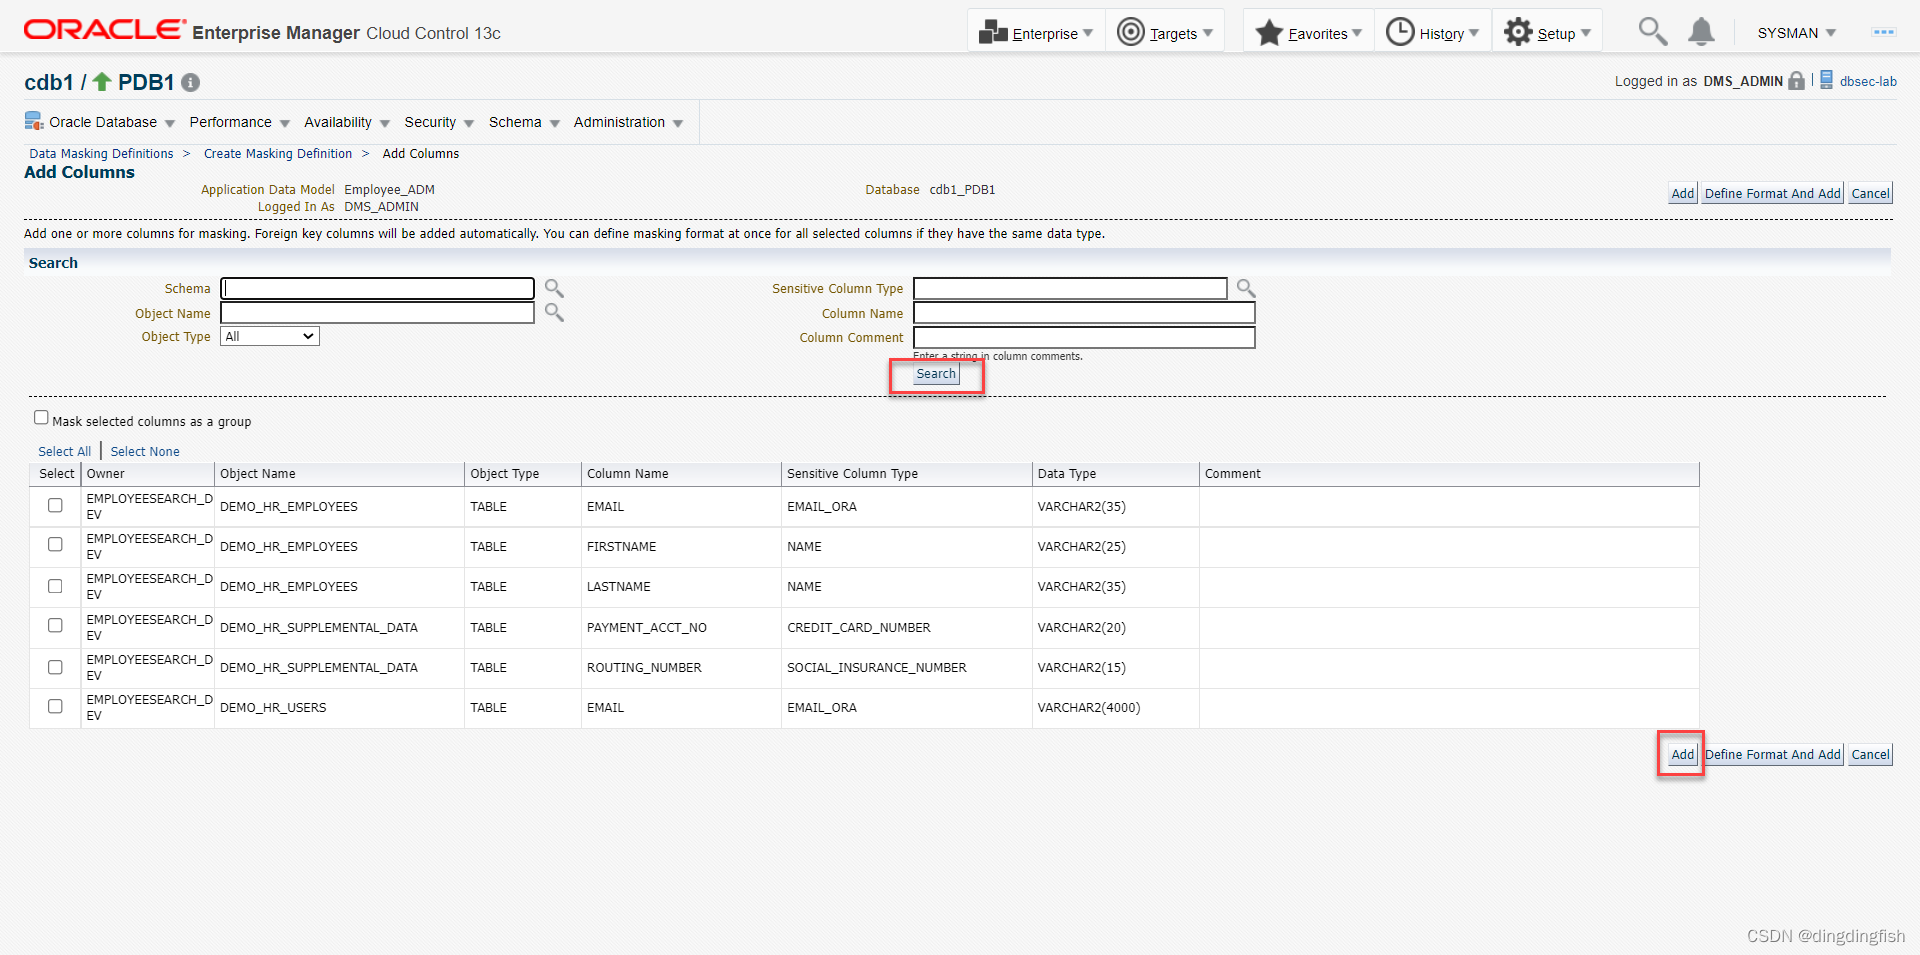Expand the SYSMAN user dropdown
Screen dimensions: 1920x955
tap(1796, 33)
